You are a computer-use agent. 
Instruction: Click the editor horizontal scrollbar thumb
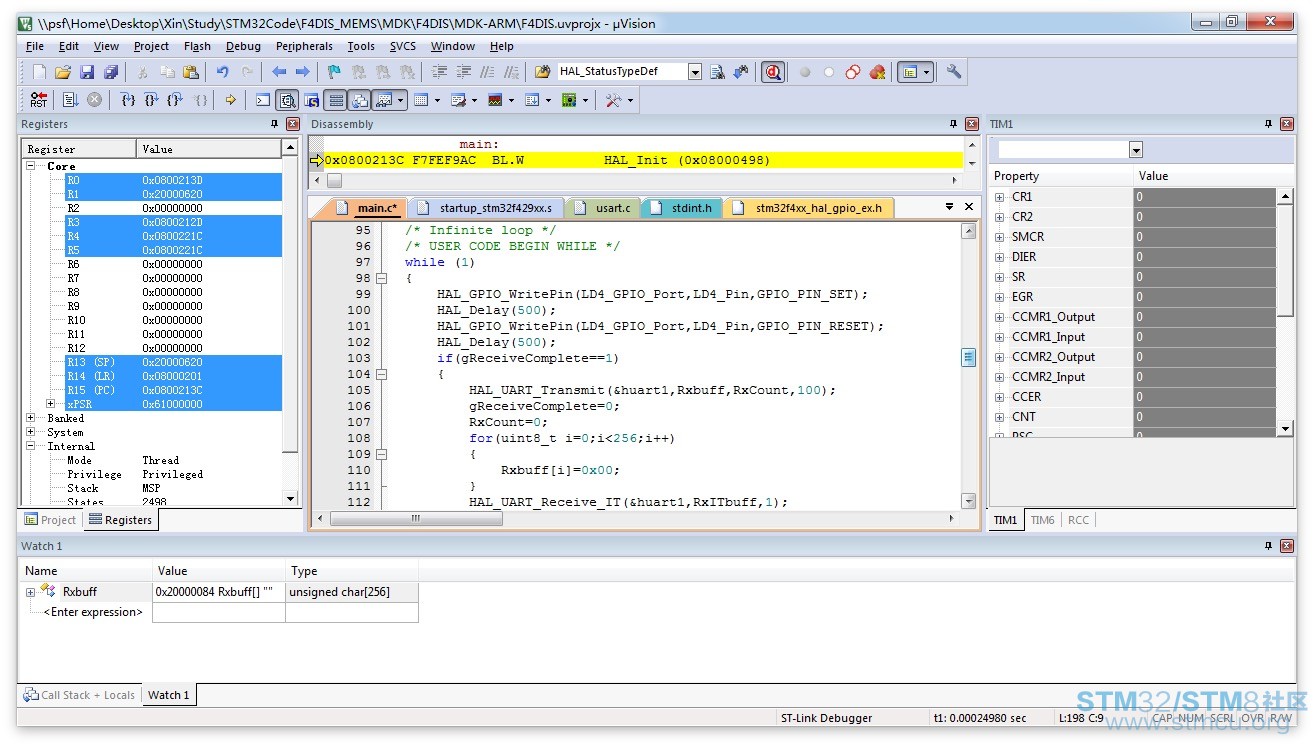415,519
